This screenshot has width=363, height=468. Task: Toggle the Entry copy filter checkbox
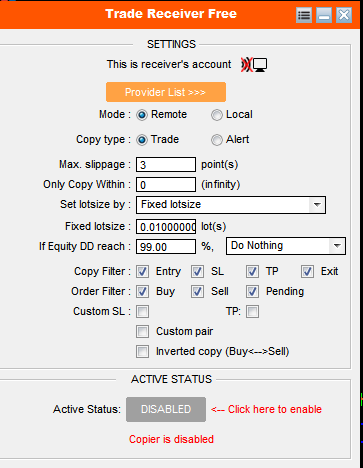[142, 272]
